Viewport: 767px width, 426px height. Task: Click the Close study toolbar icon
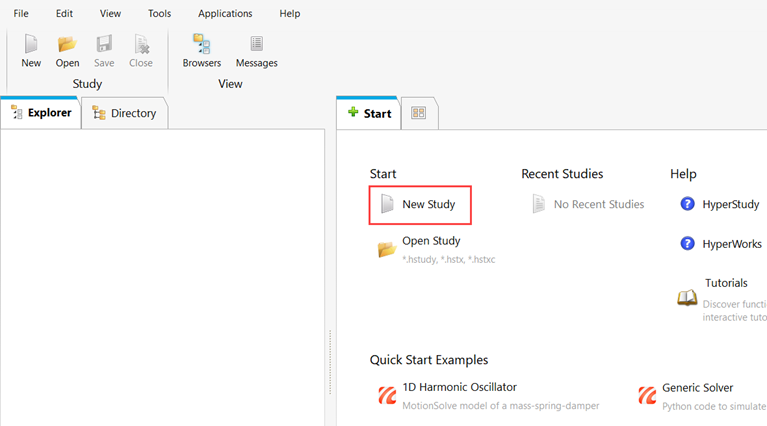click(141, 45)
